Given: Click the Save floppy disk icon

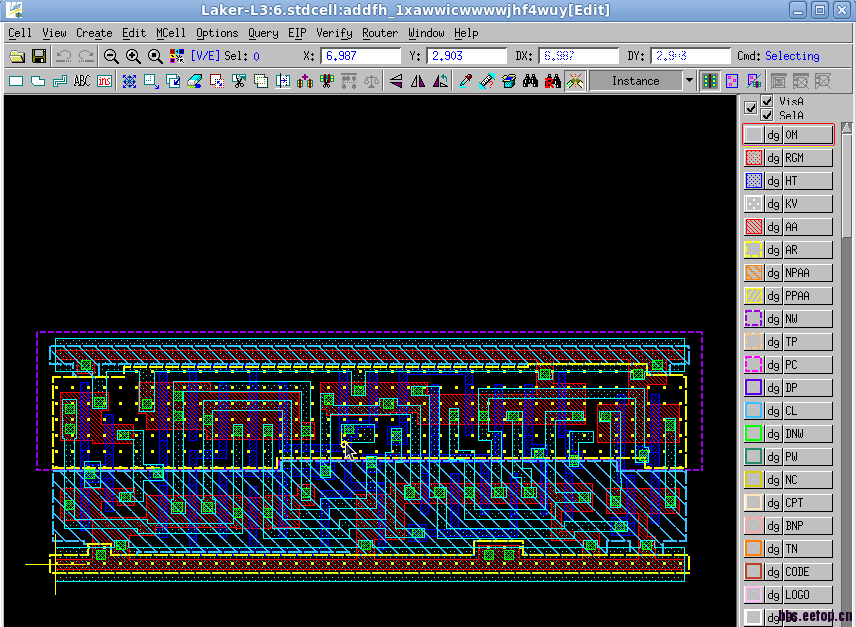Looking at the screenshot, I should pyautogui.click(x=39, y=57).
